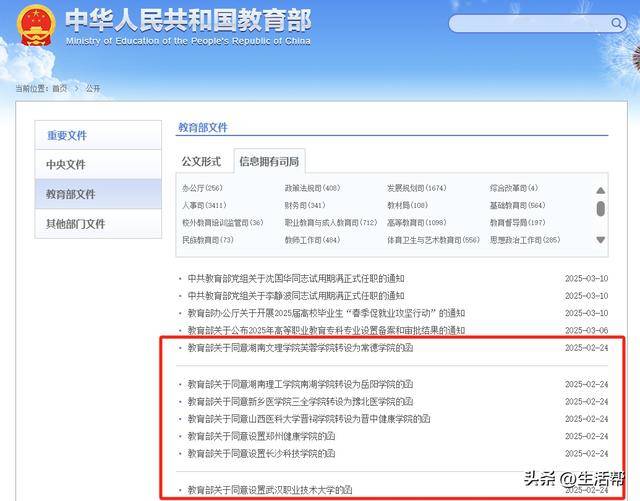Filter by 教育督导局 department

tap(518, 223)
